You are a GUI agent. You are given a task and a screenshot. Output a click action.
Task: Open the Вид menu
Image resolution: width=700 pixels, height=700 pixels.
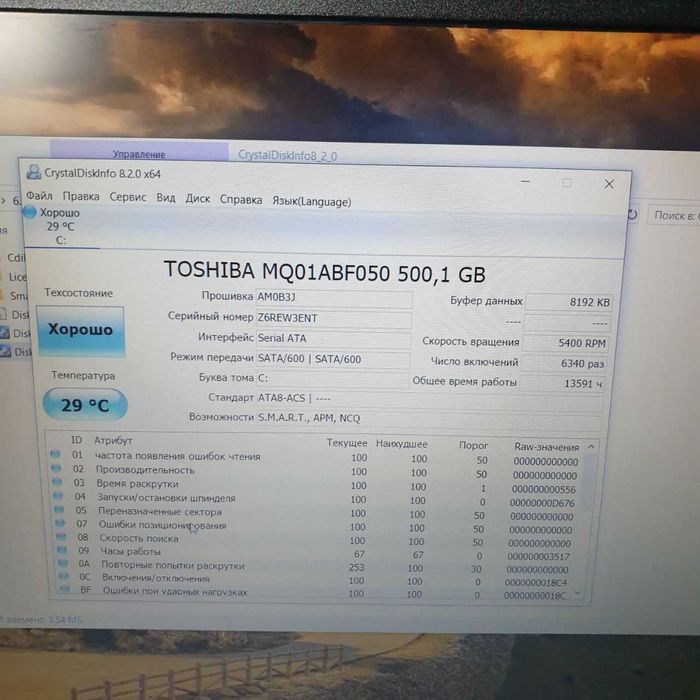click(166, 198)
